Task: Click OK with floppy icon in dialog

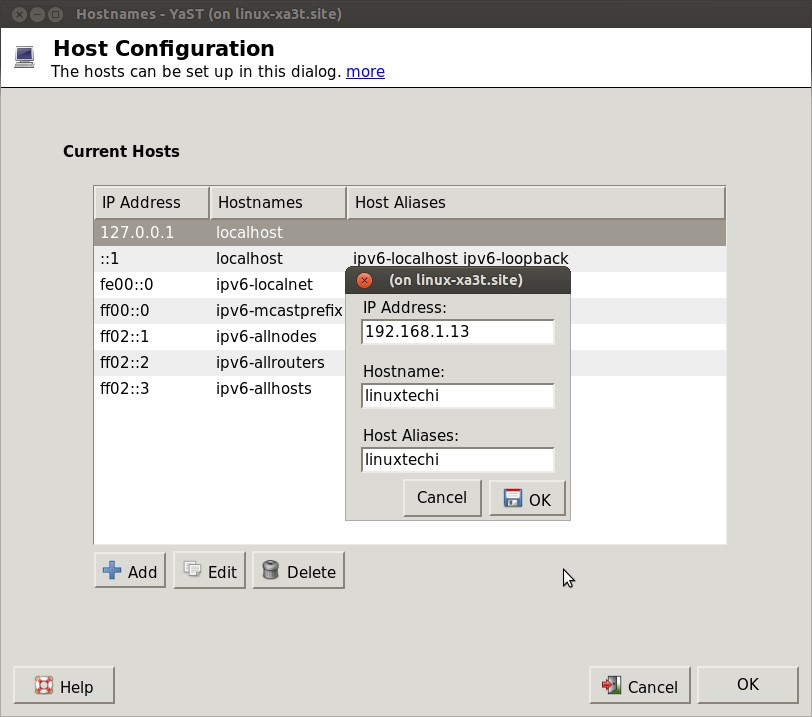Action: [527, 498]
